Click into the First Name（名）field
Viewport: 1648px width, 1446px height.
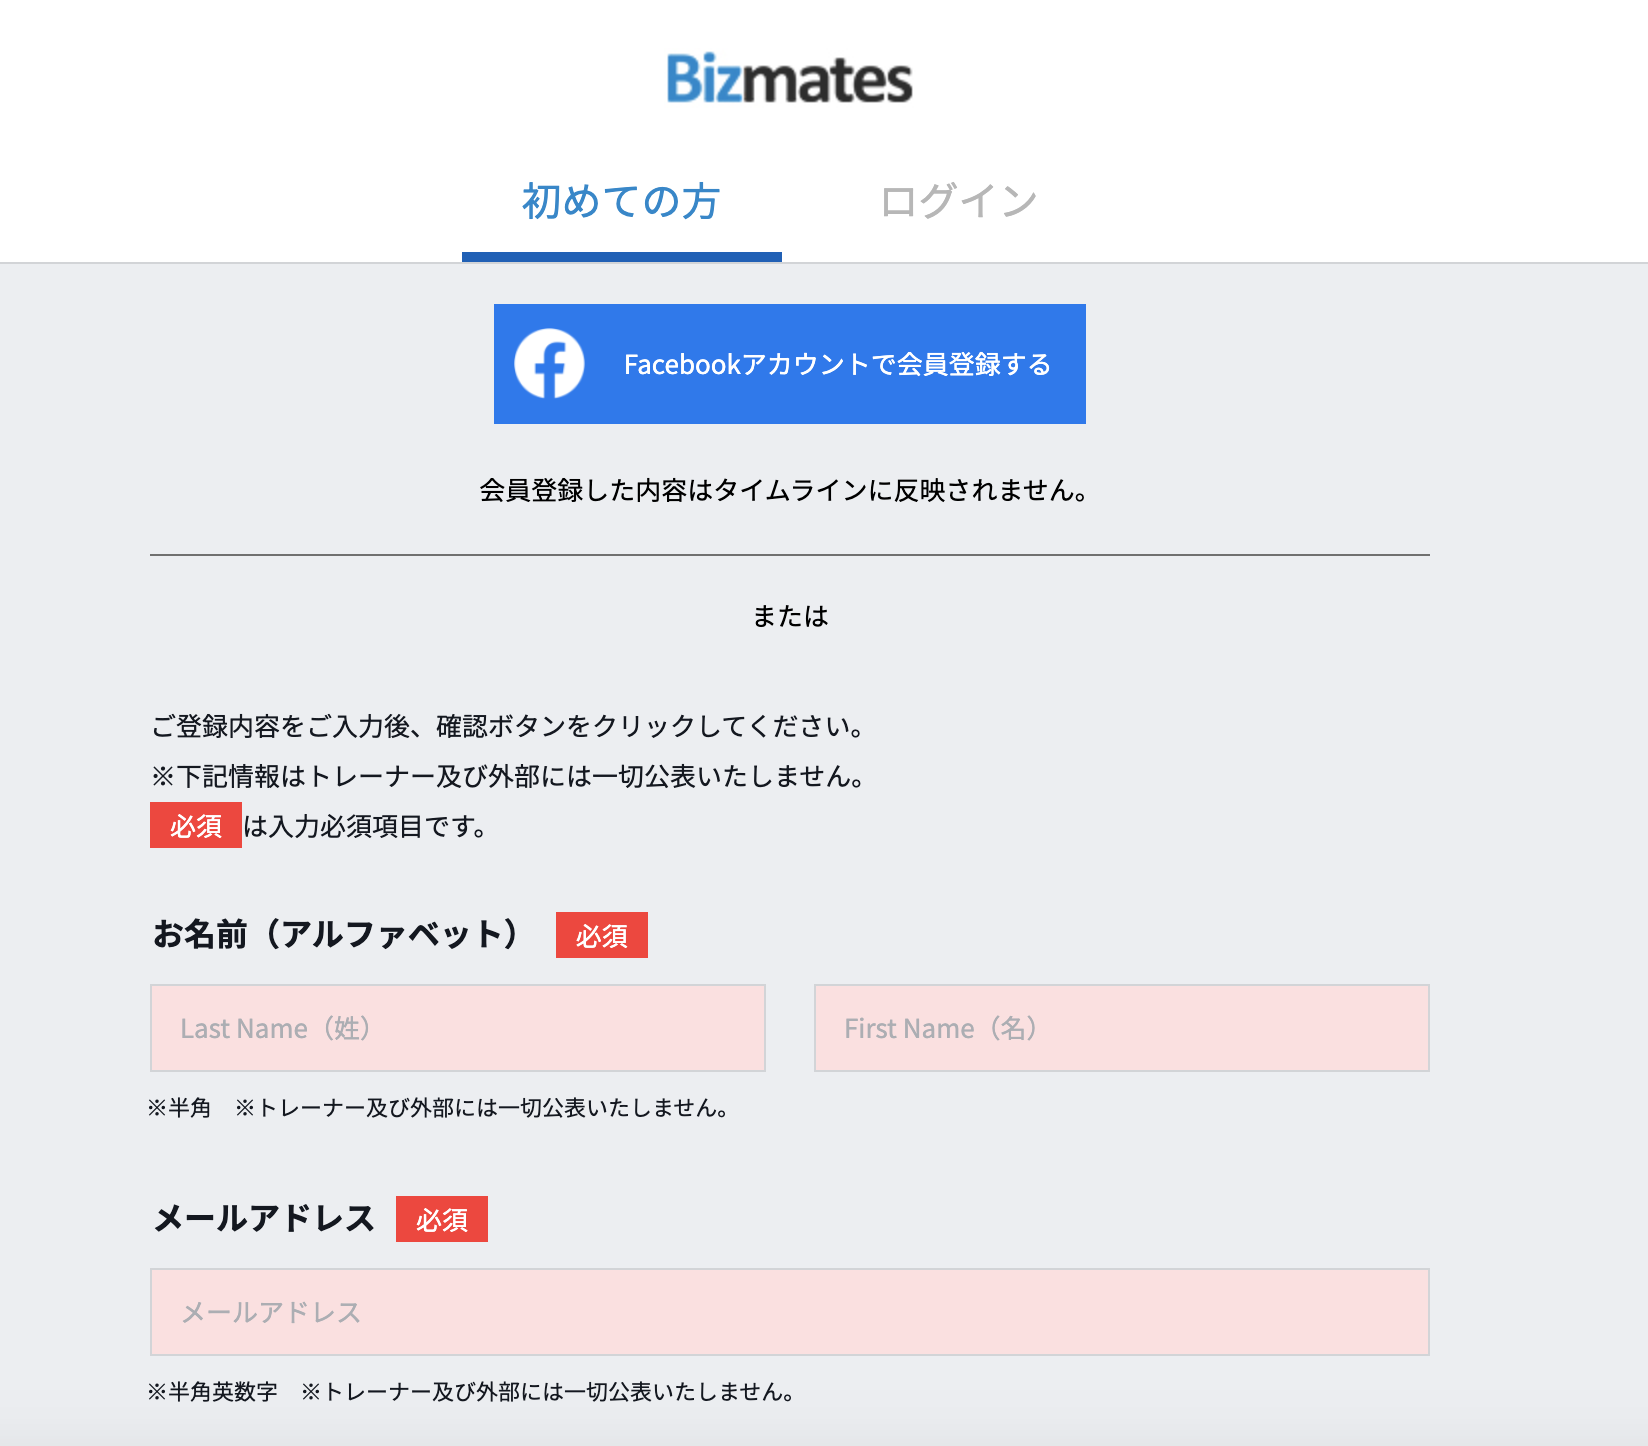click(1121, 1028)
